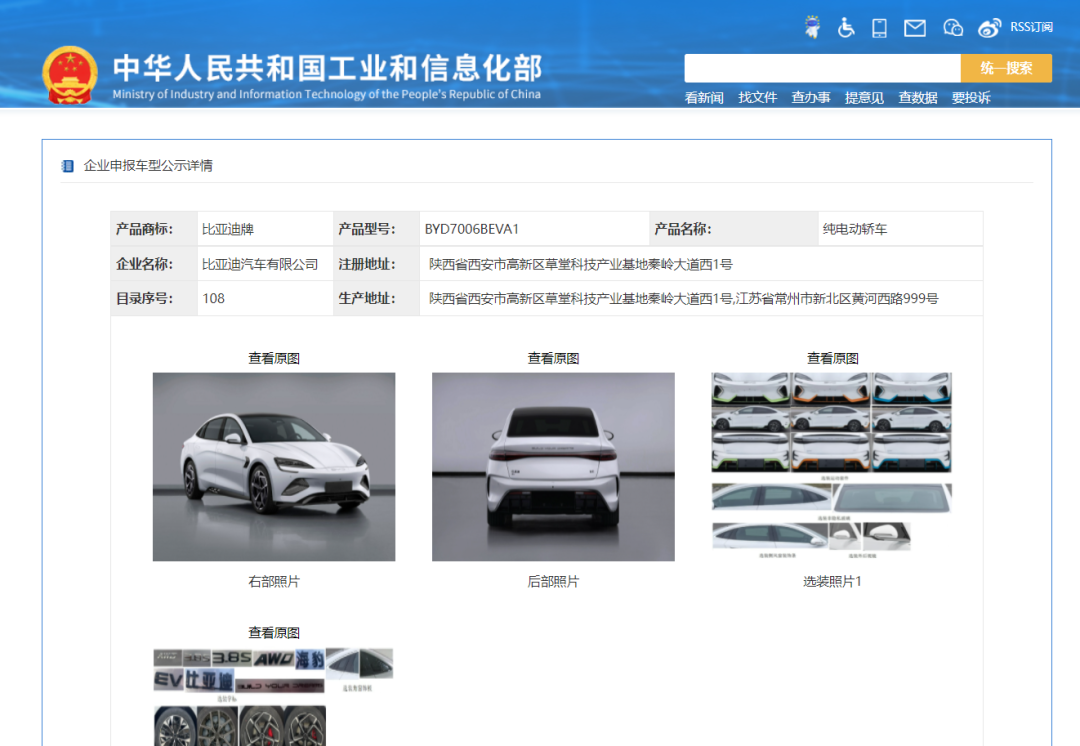
Task: Click the 纯电动轿车 product name cell
Action: coord(900,229)
